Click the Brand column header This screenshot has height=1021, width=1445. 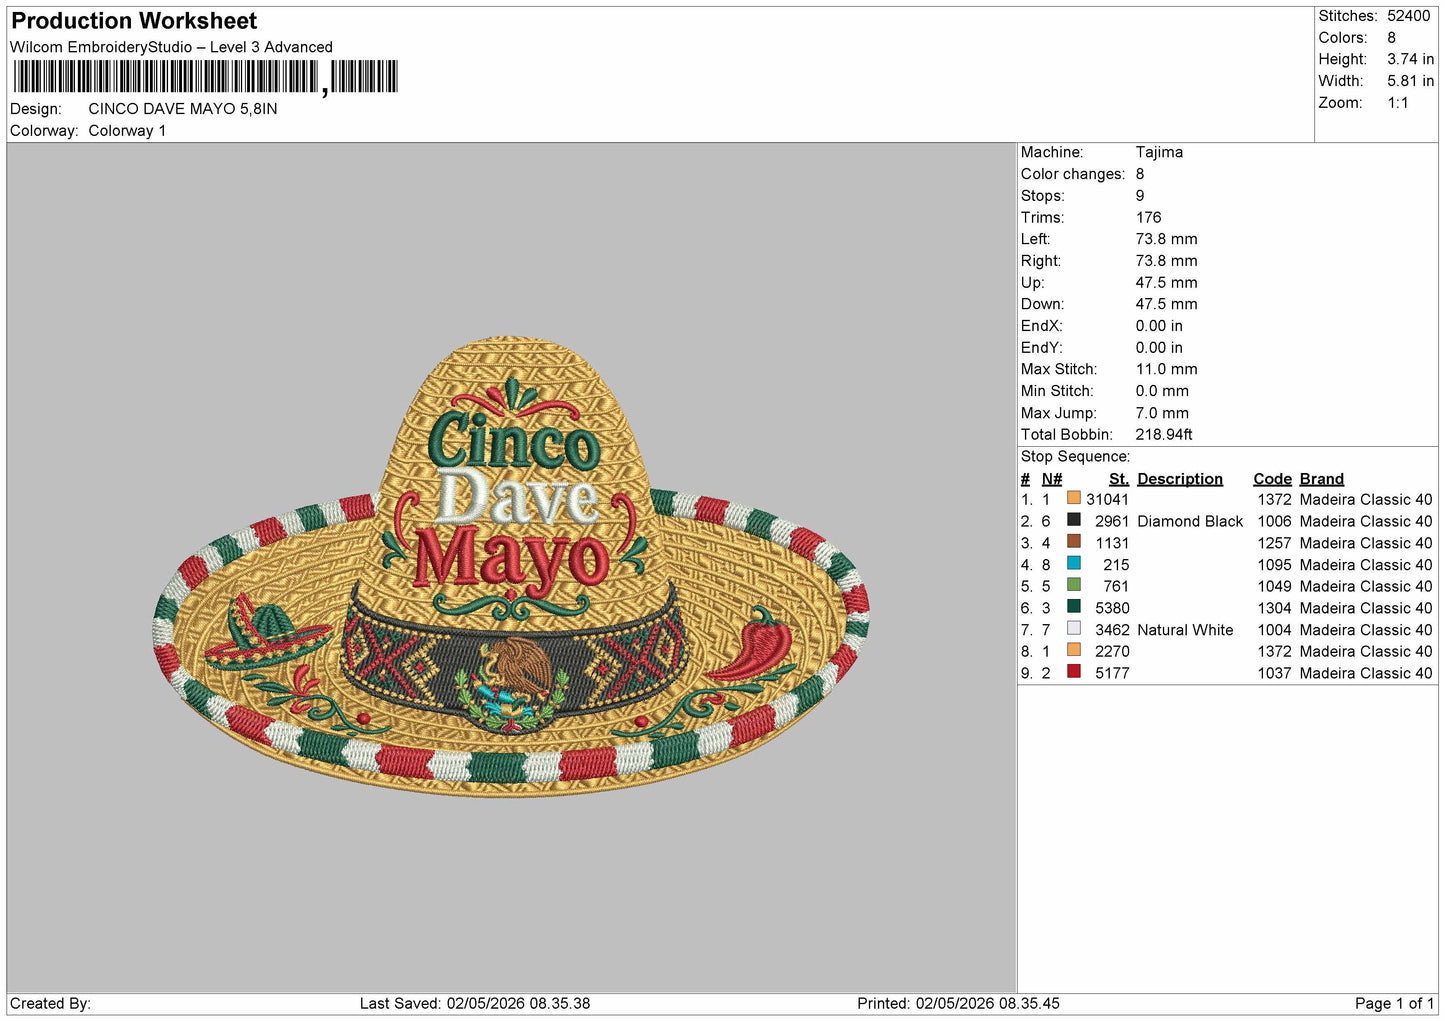click(1322, 479)
